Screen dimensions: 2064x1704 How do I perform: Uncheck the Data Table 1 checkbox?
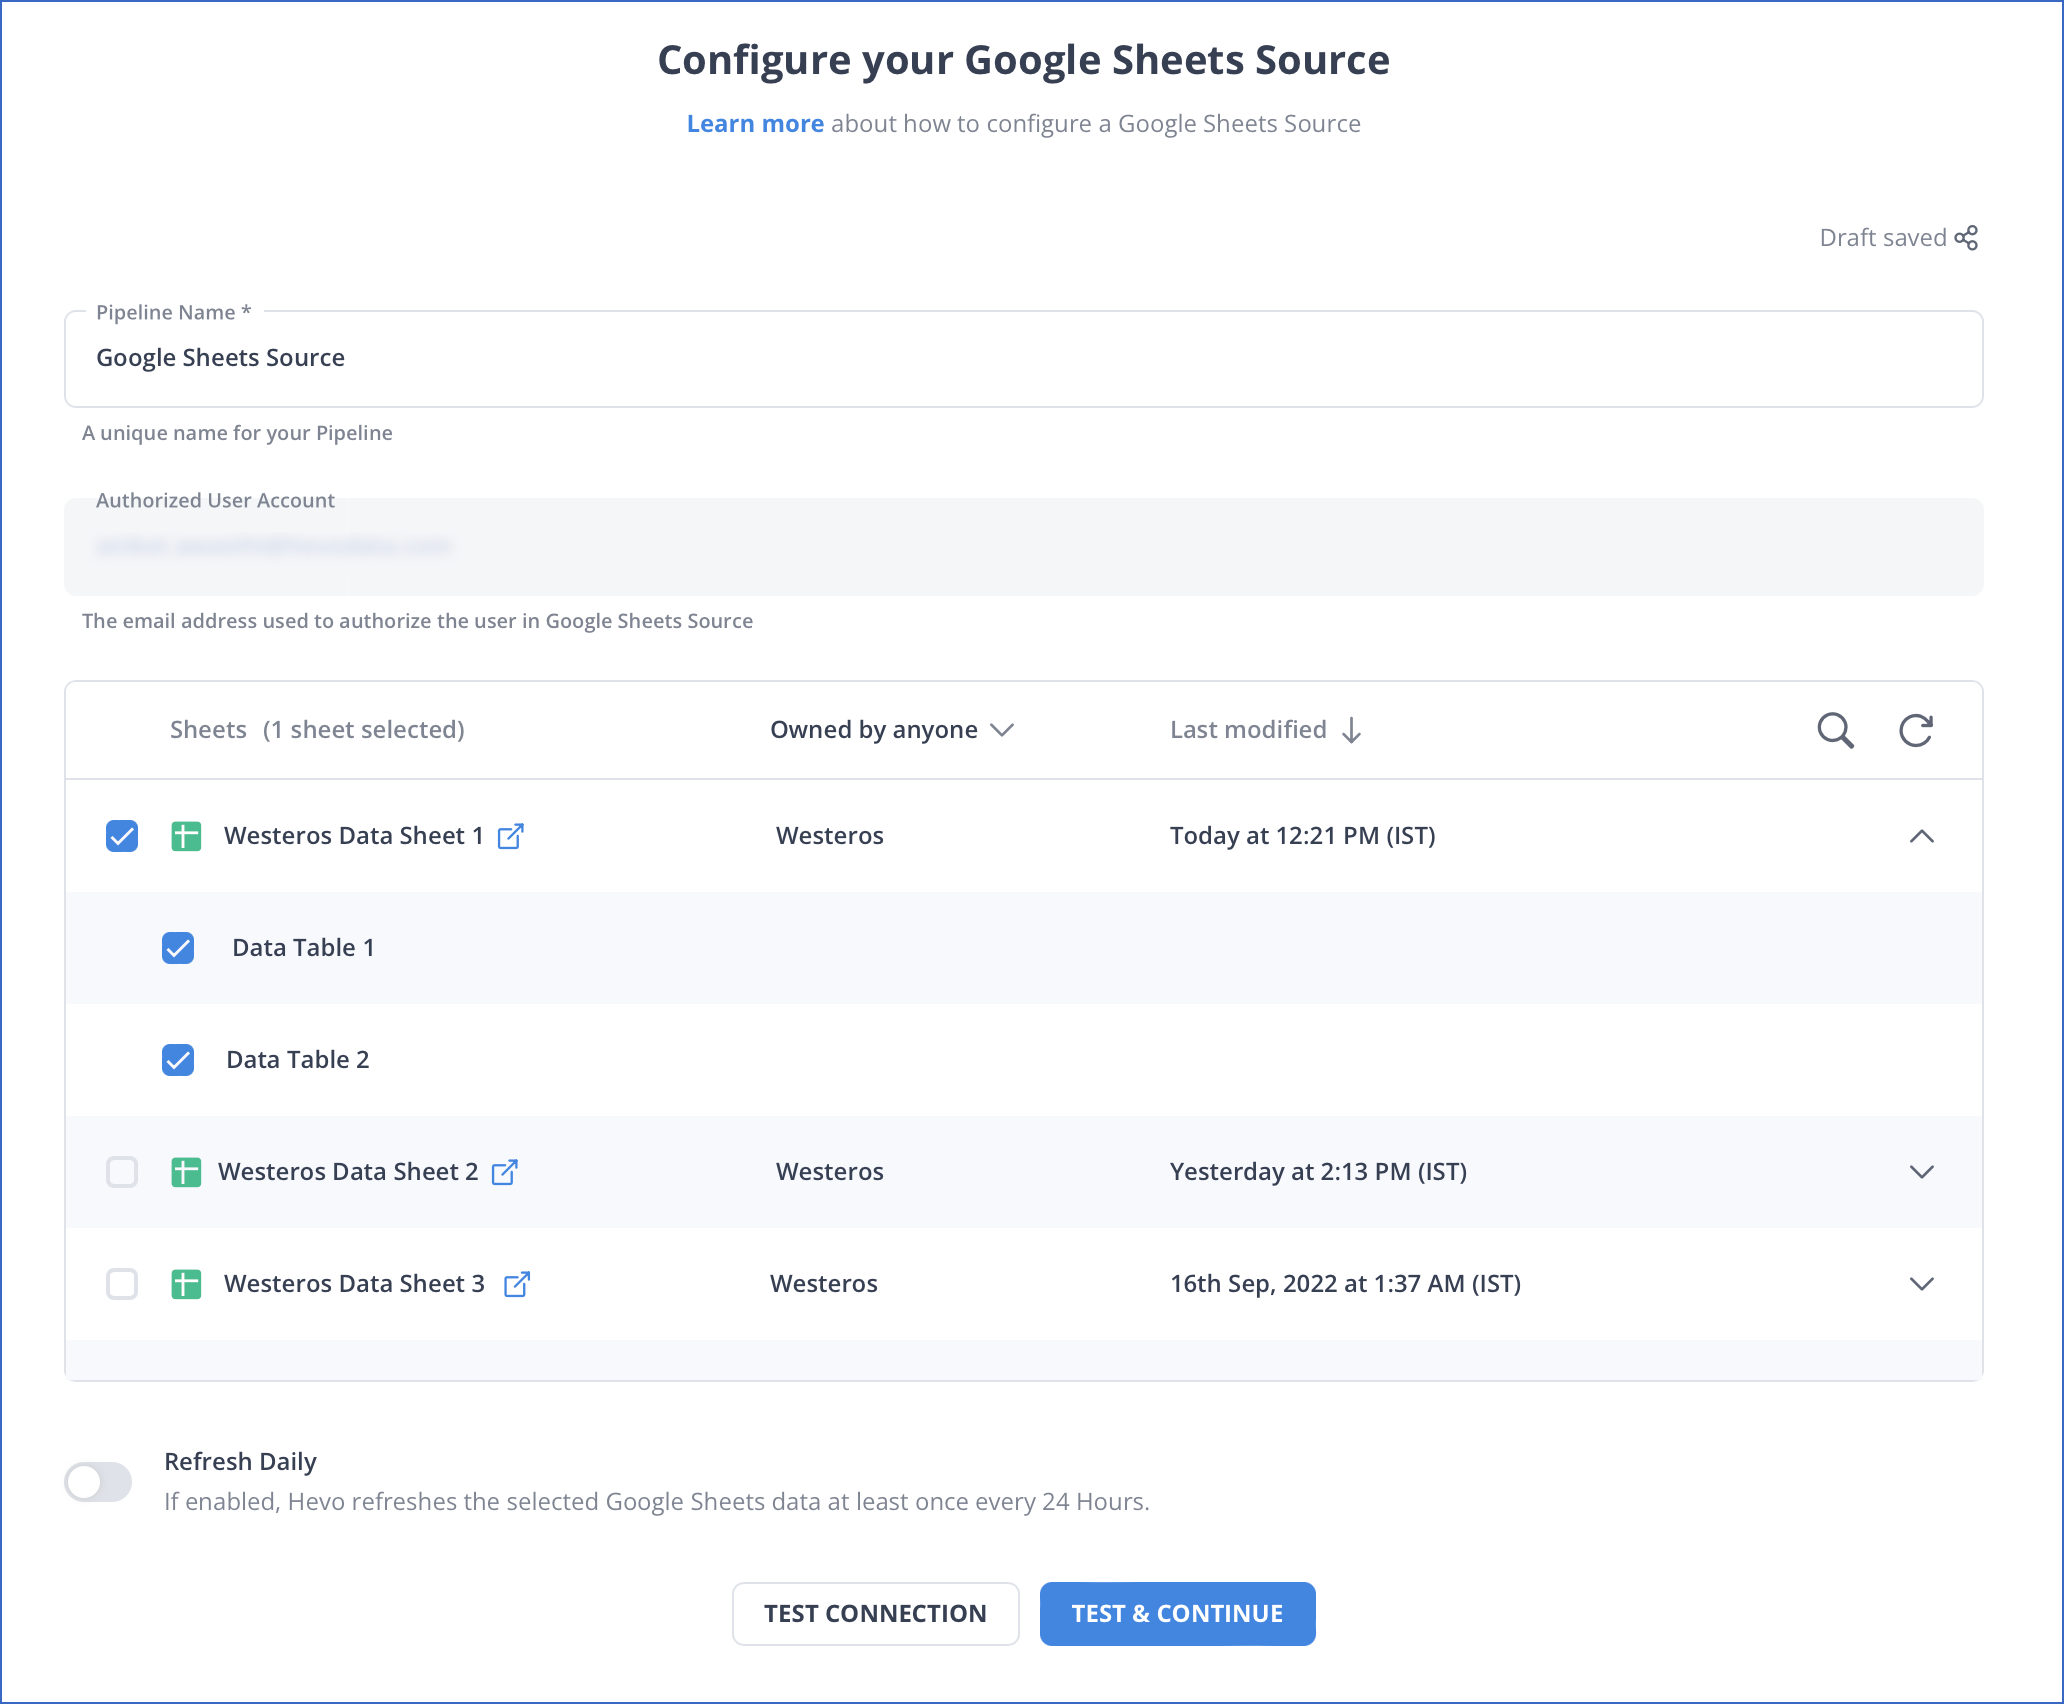click(x=178, y=948)
